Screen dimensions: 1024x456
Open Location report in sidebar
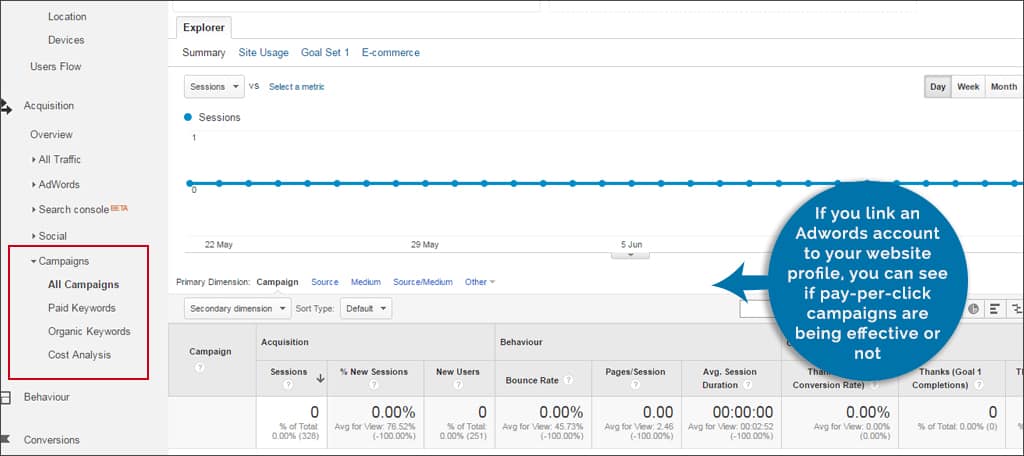(67, 16)
